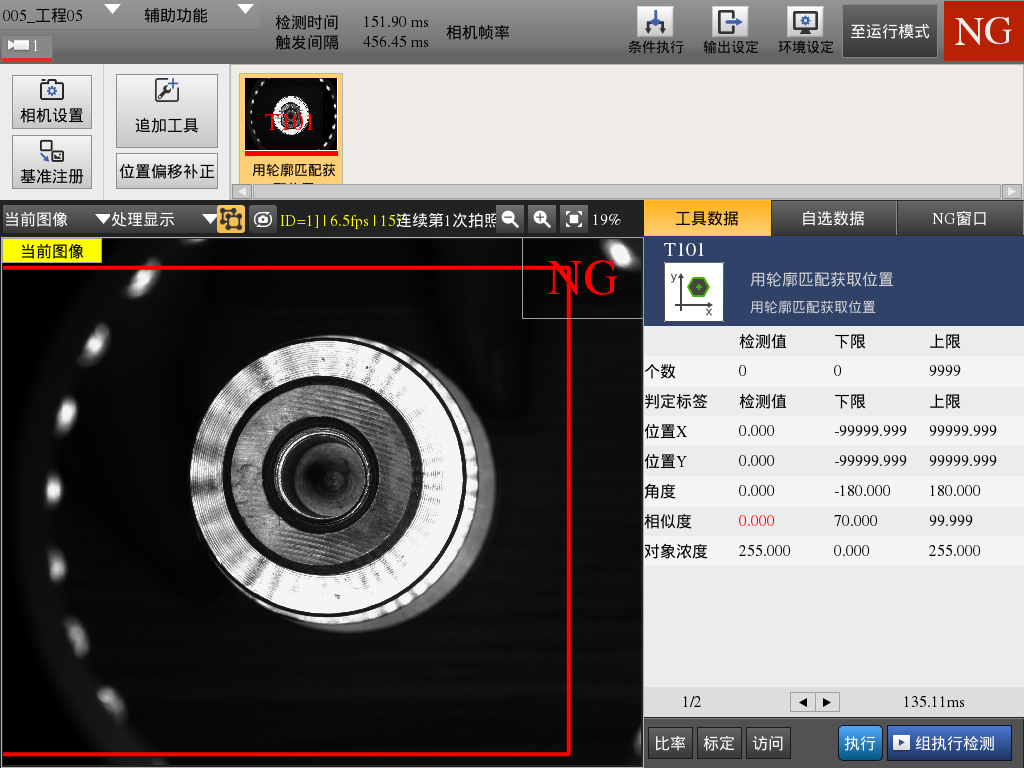Switch to the 自选数据 tab
1024x768 pixels.
(x=834, y=217)
